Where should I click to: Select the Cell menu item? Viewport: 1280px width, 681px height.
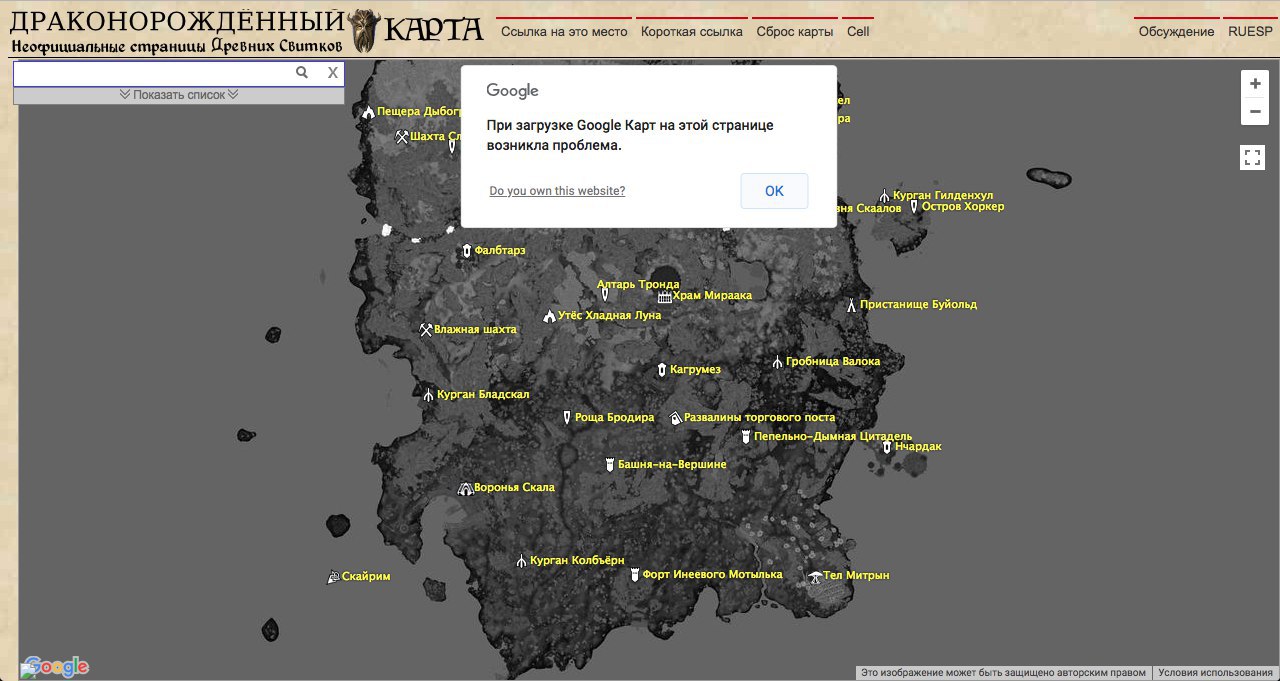[x=858, y=31]
